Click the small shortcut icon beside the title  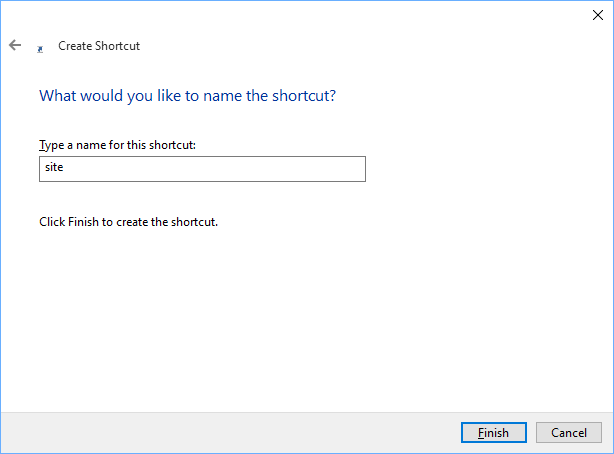(x=40, y=47)
